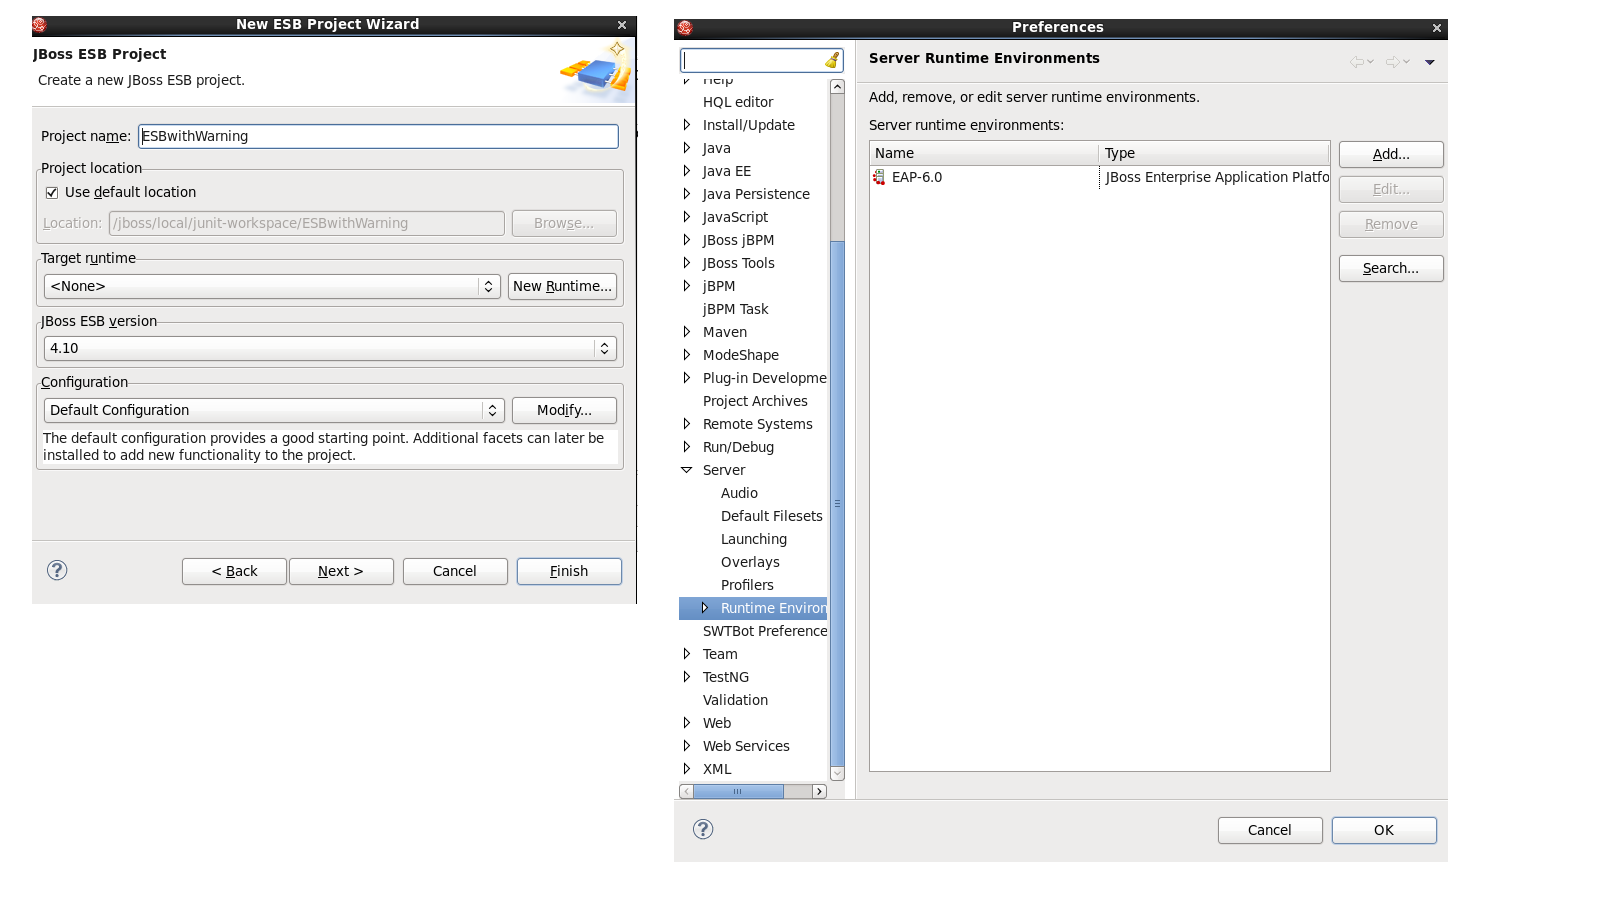
Task: Select the Plug-in Development preferences item
Action: [x=764, y=378]
